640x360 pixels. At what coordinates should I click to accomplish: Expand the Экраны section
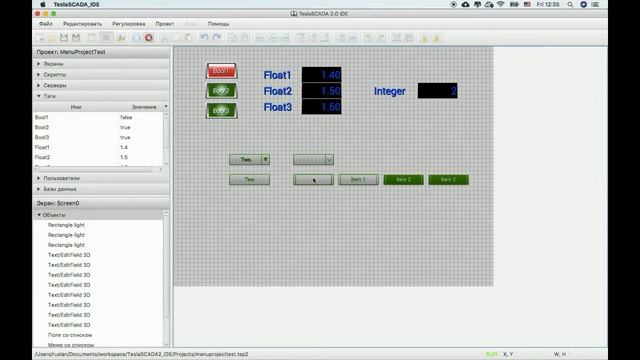point(39,64)
